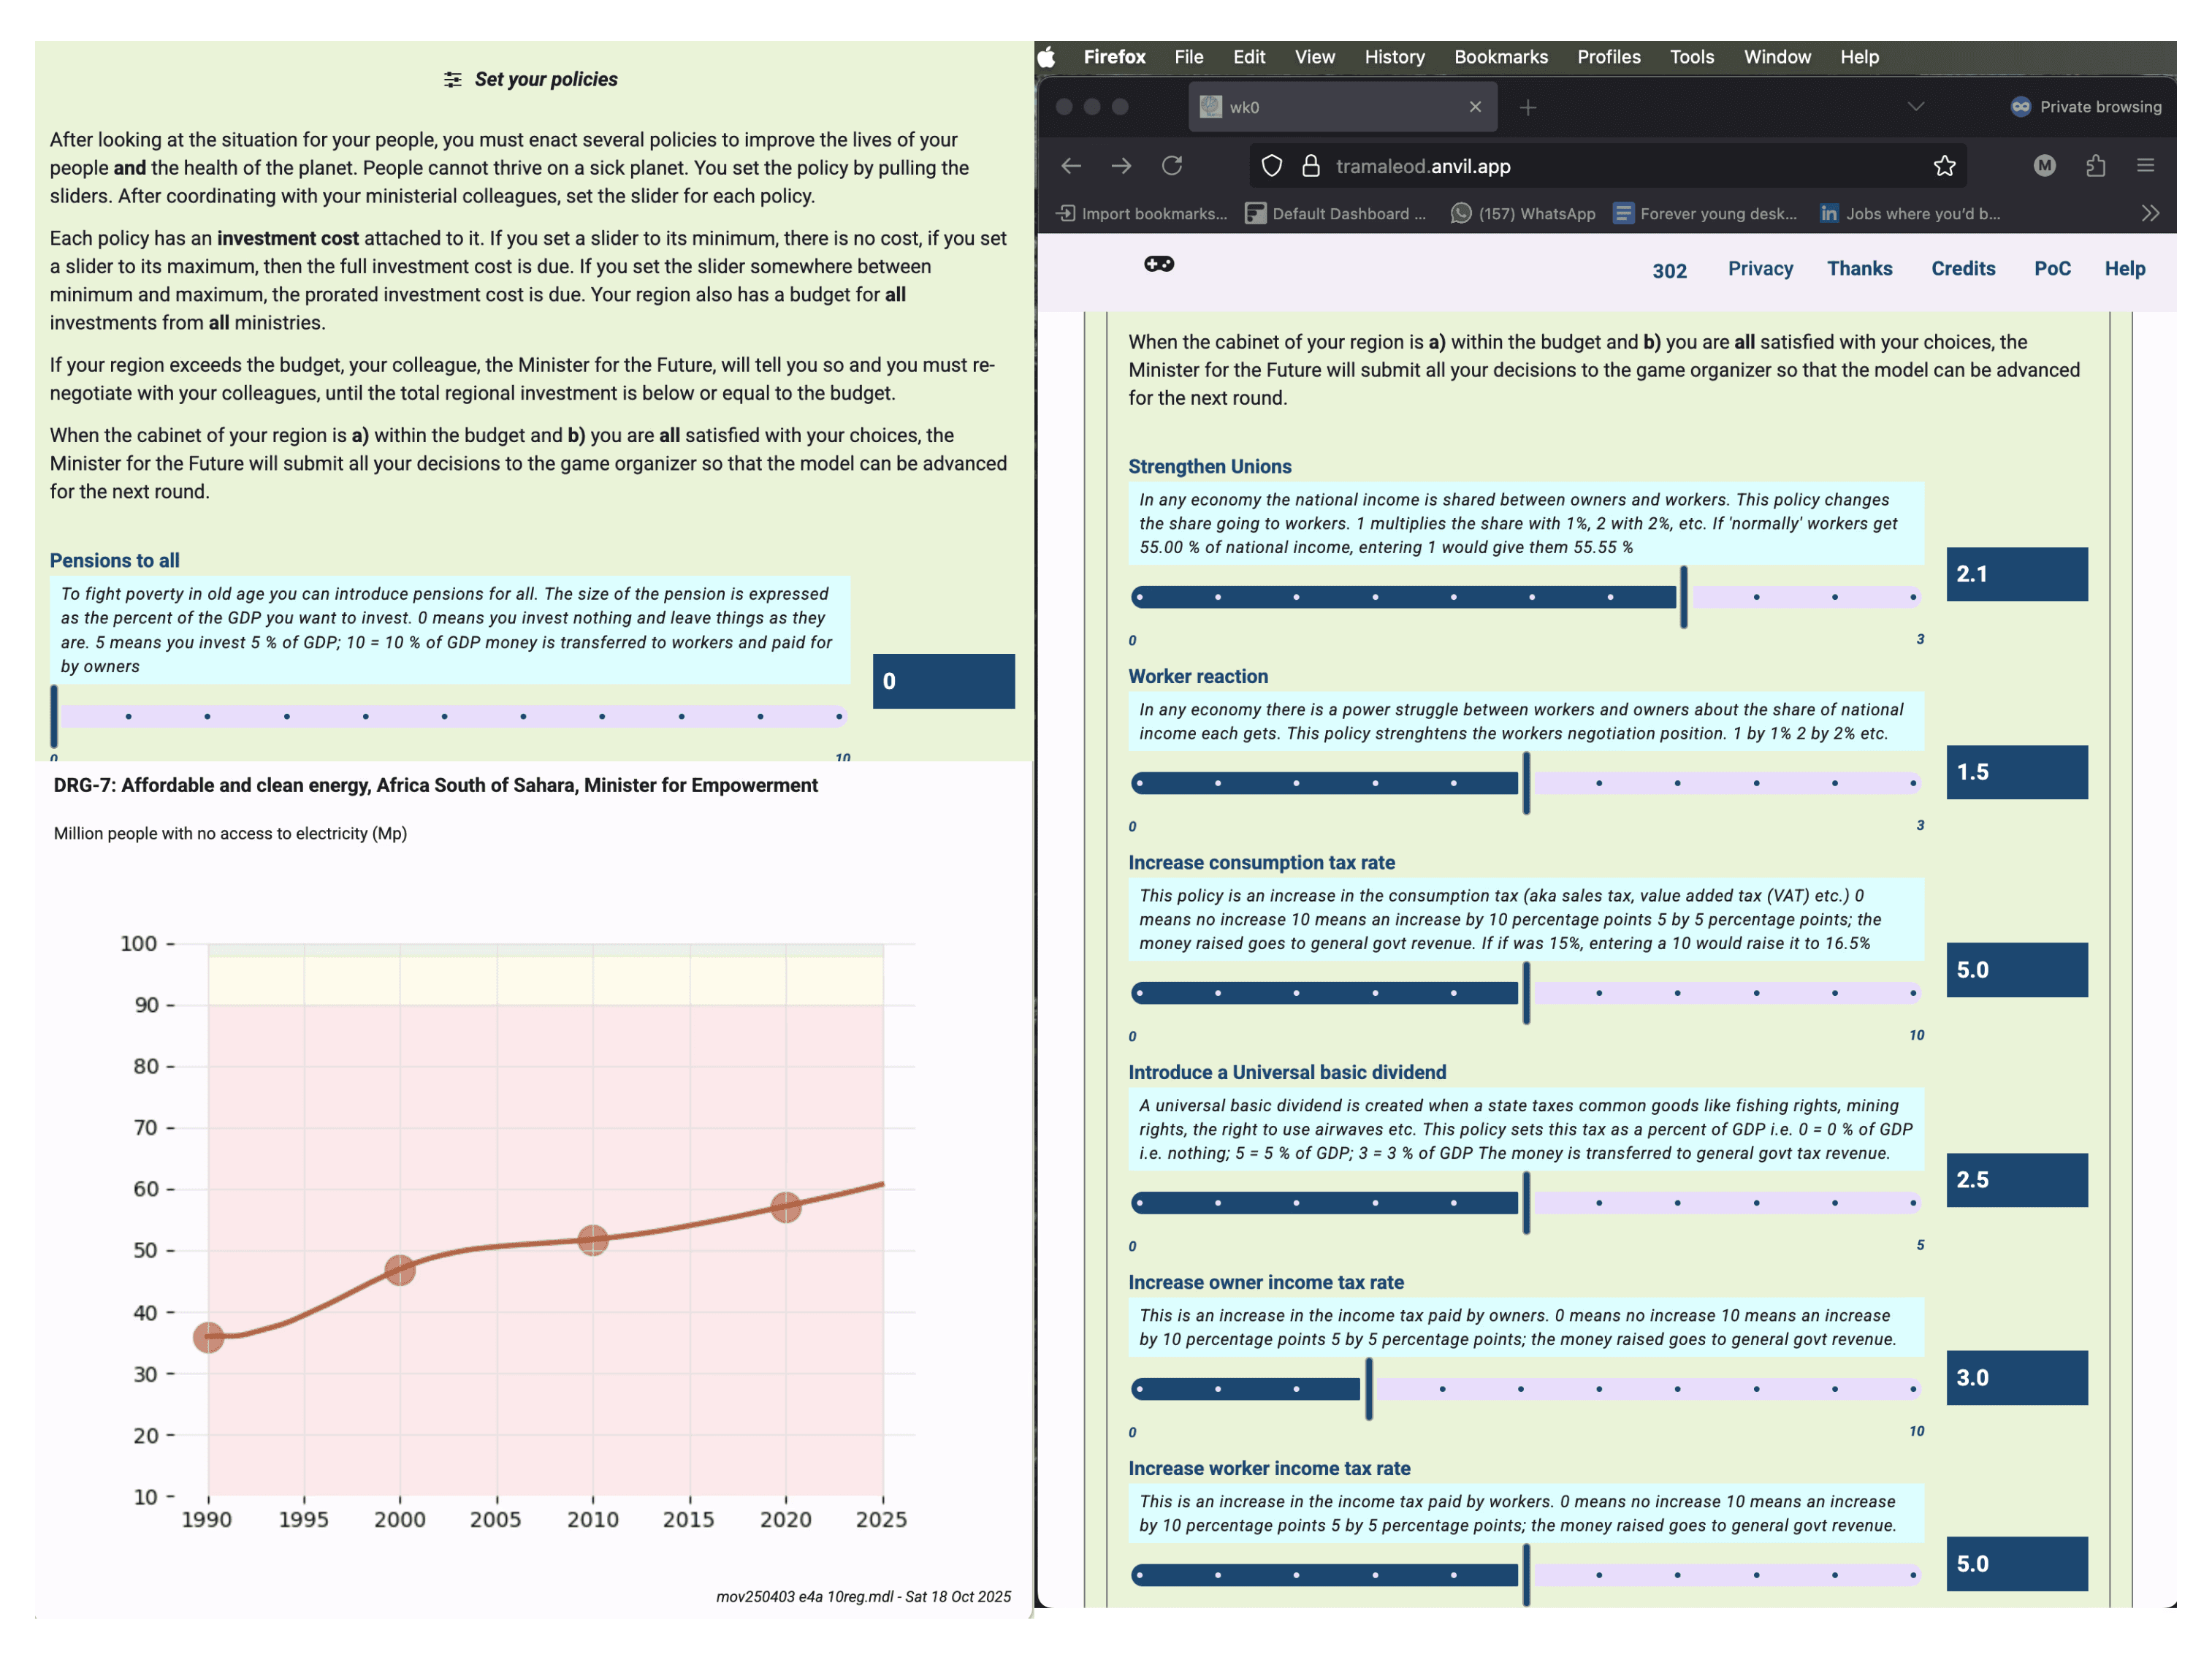The width and height of the screenshot is (2212, 1660).
Task: Click the Strengthen Unions value box showing 2.1
Action: [2016, 574]
